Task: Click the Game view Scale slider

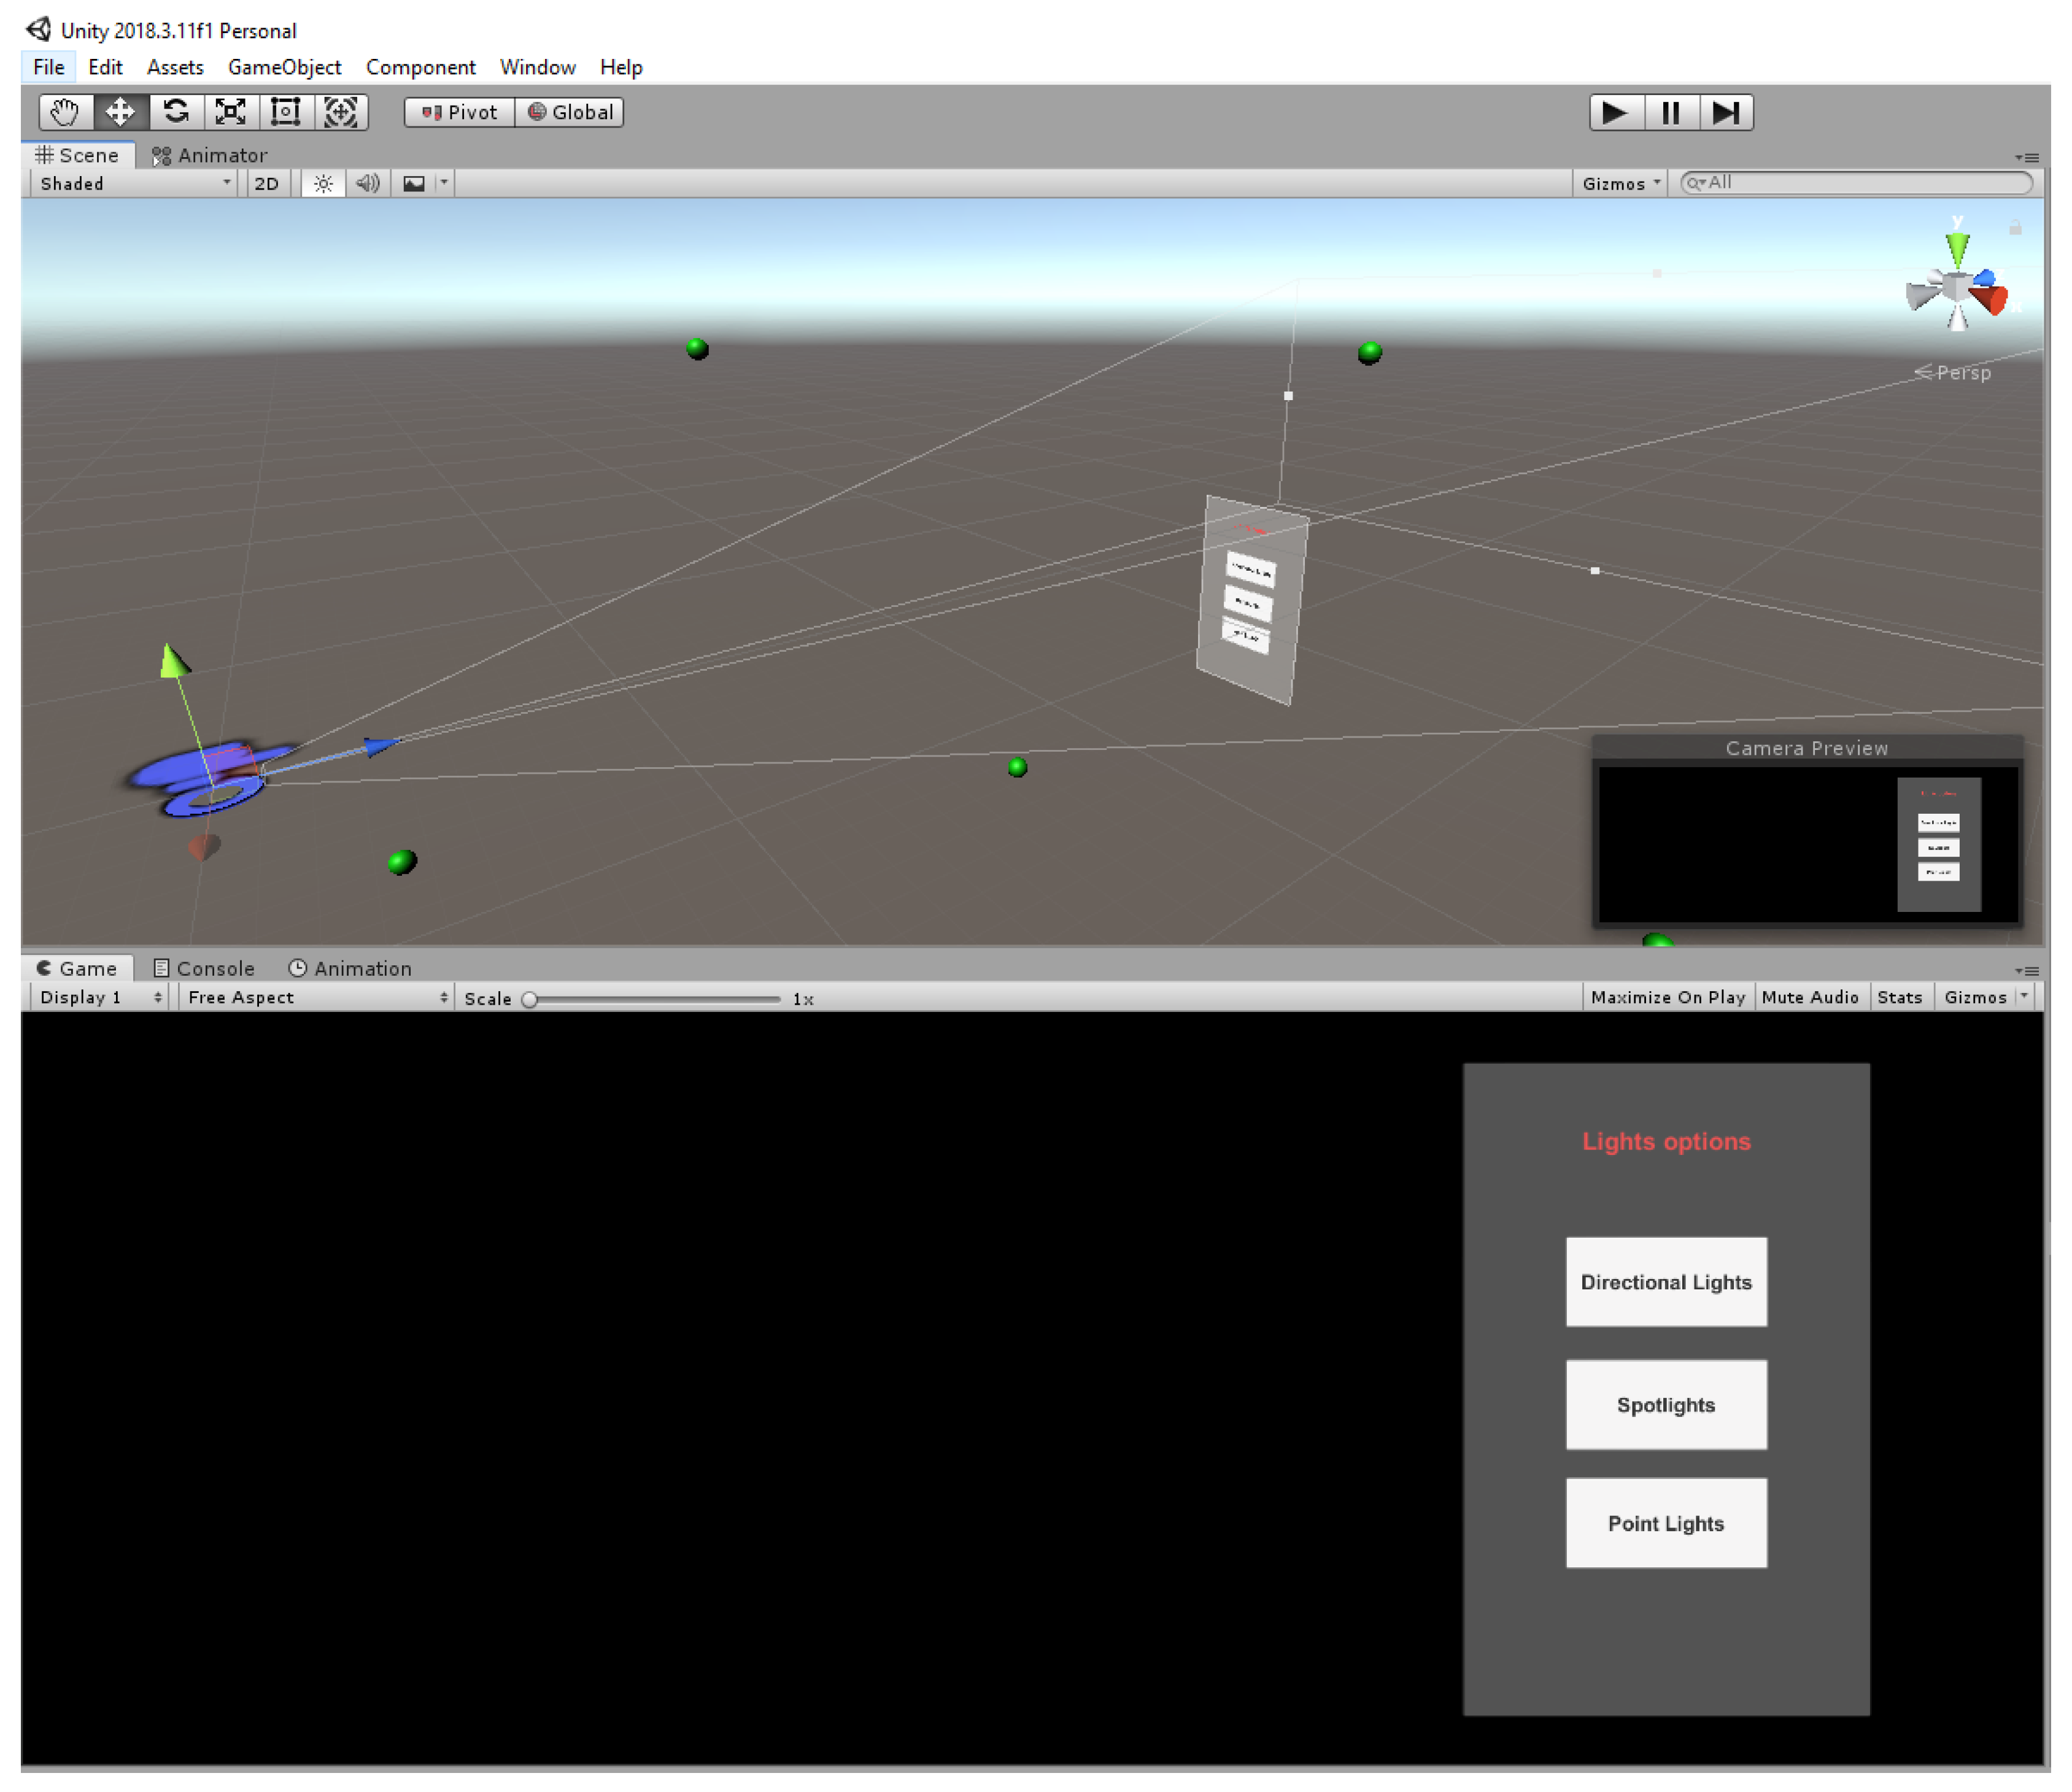Action: (x=654, y=998)
